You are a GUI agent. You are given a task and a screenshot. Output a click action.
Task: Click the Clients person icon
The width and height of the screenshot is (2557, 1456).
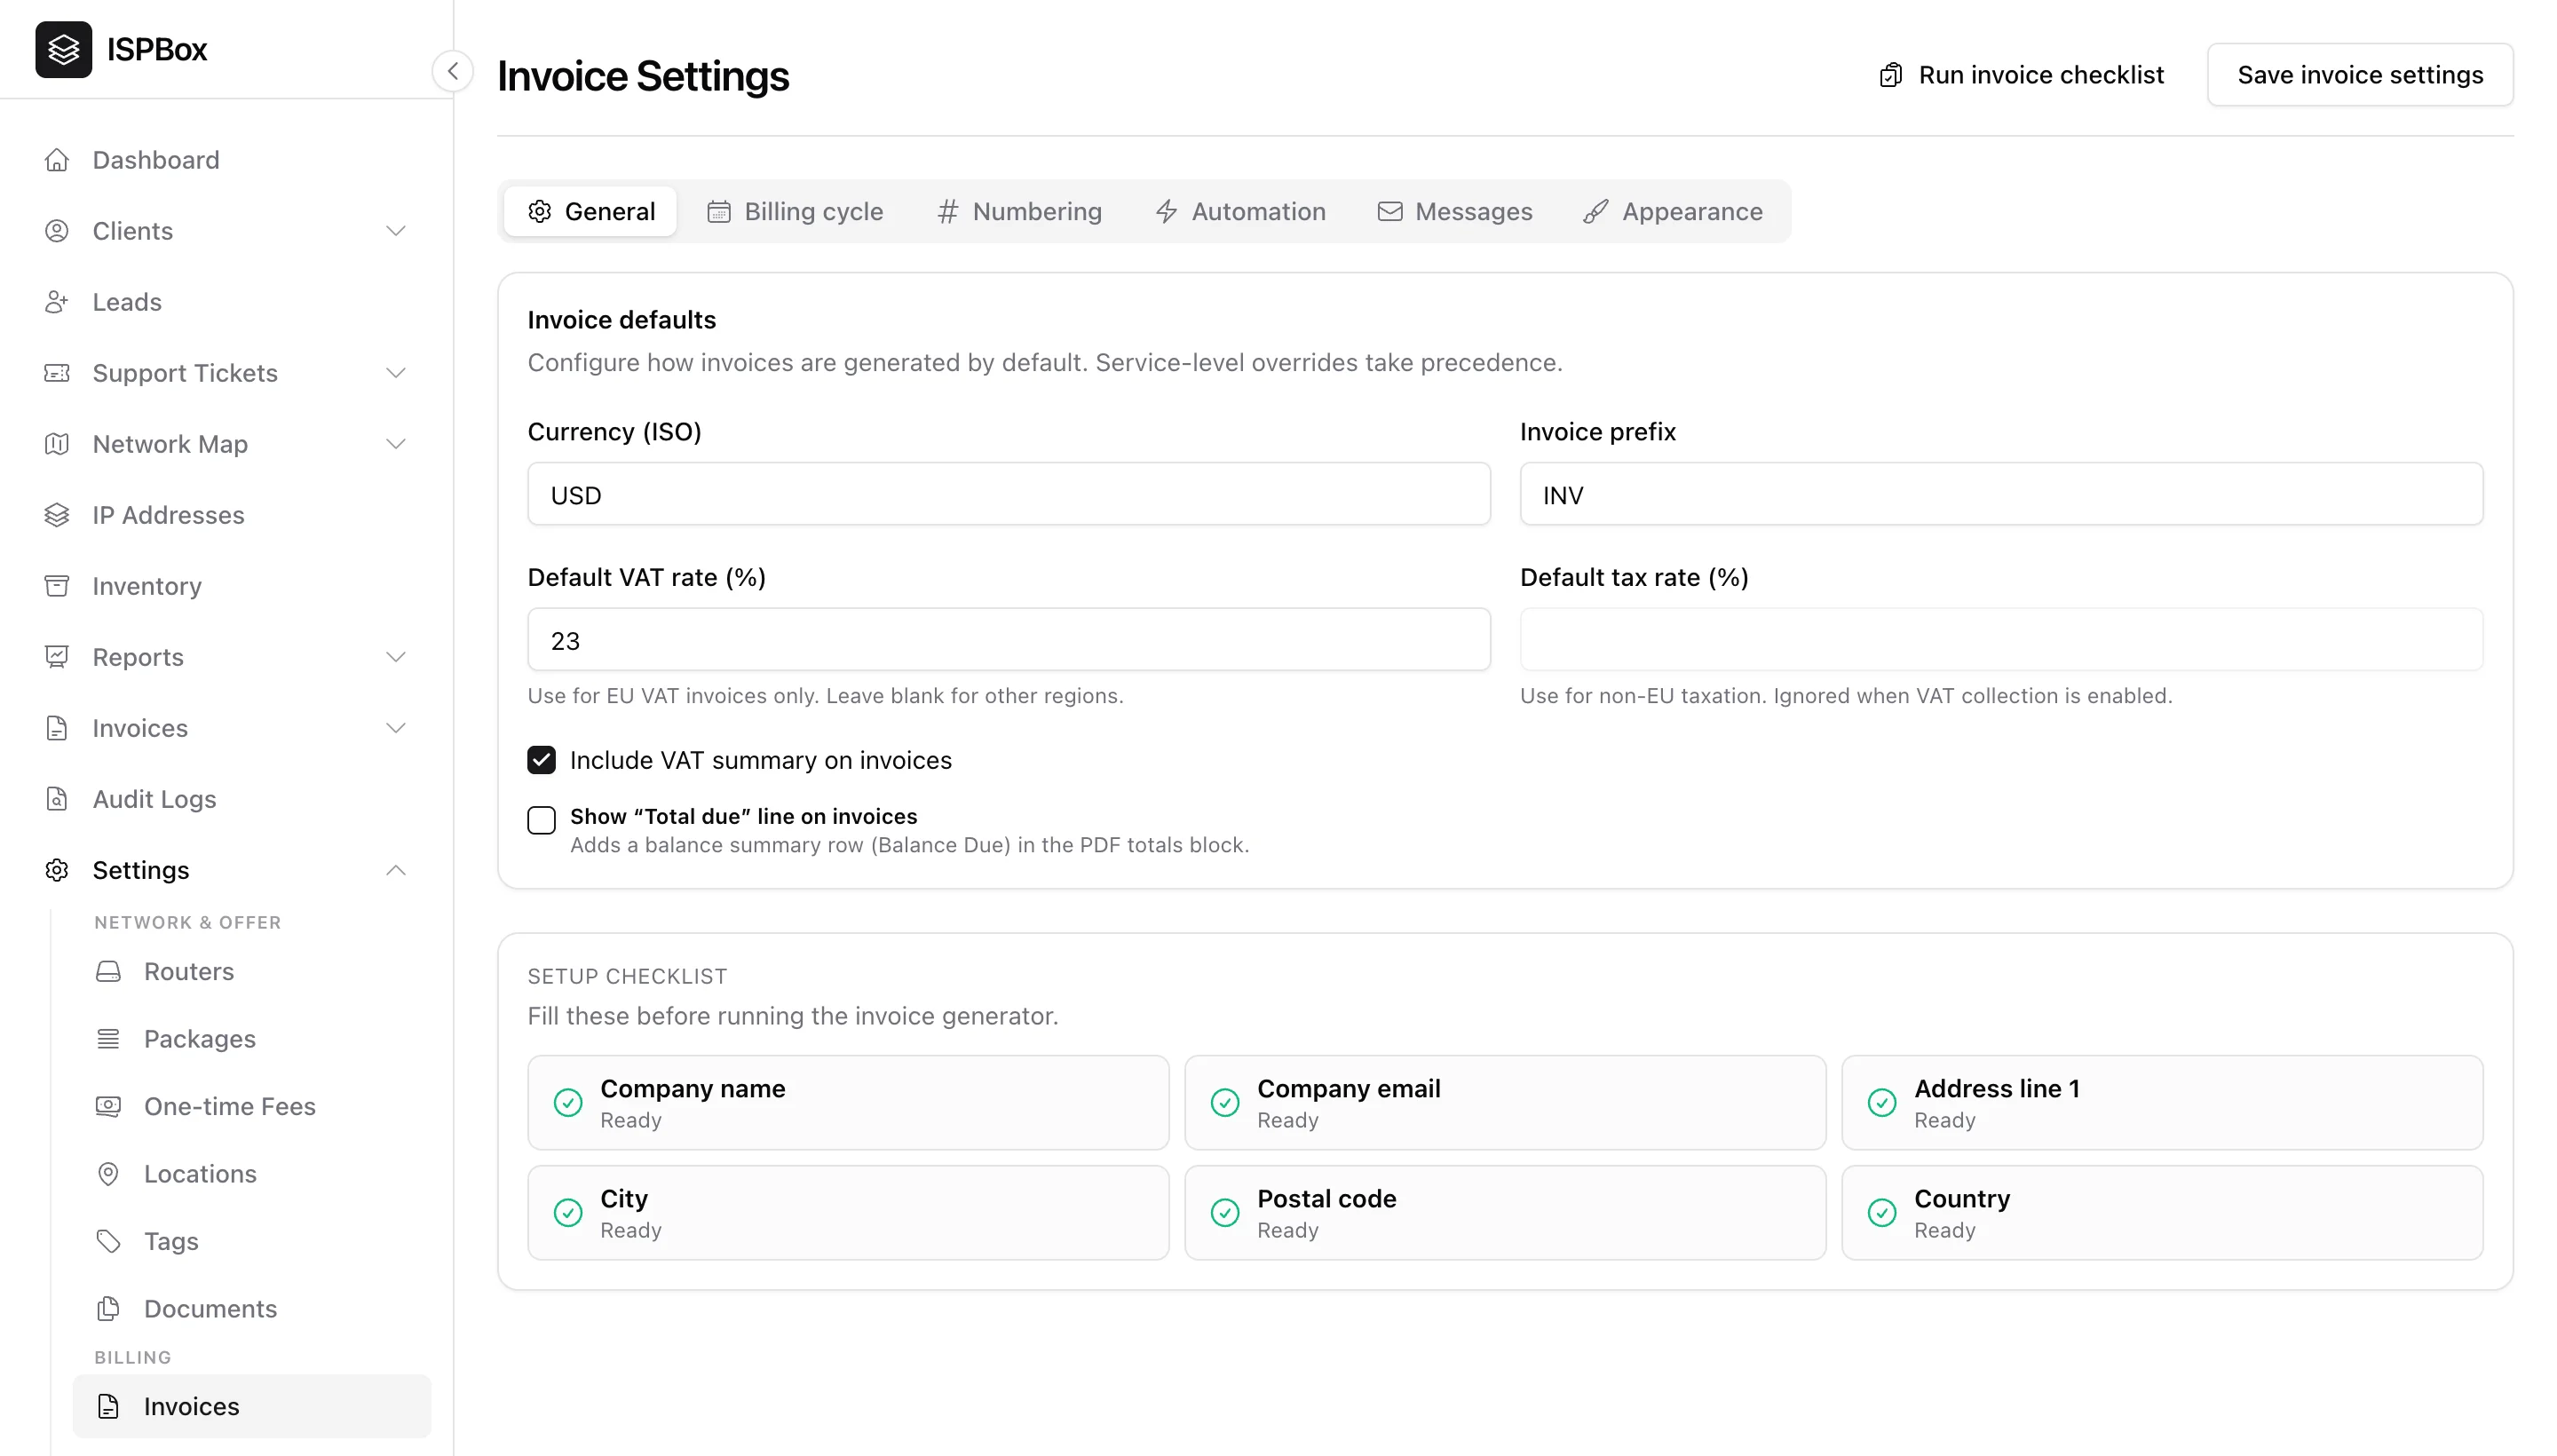57,231
